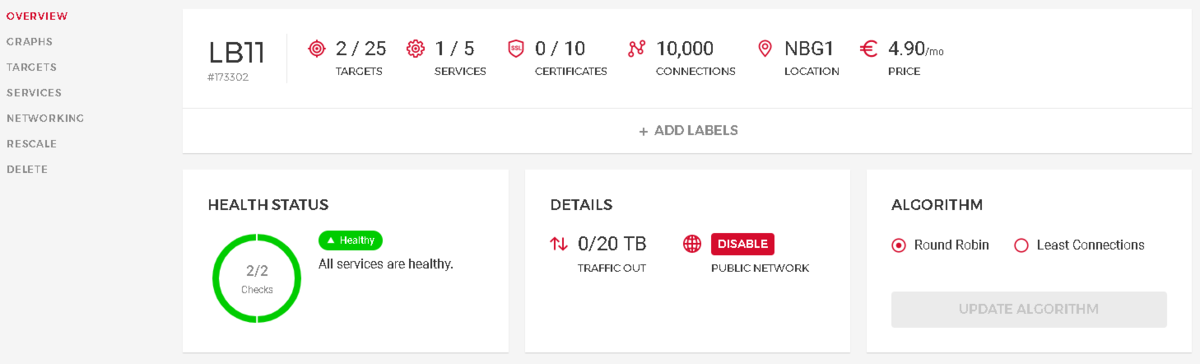The width and height of the screenshot is (1200, 364).
Task: Click the 2/2 checks health ring
Action: click(257, 278)
